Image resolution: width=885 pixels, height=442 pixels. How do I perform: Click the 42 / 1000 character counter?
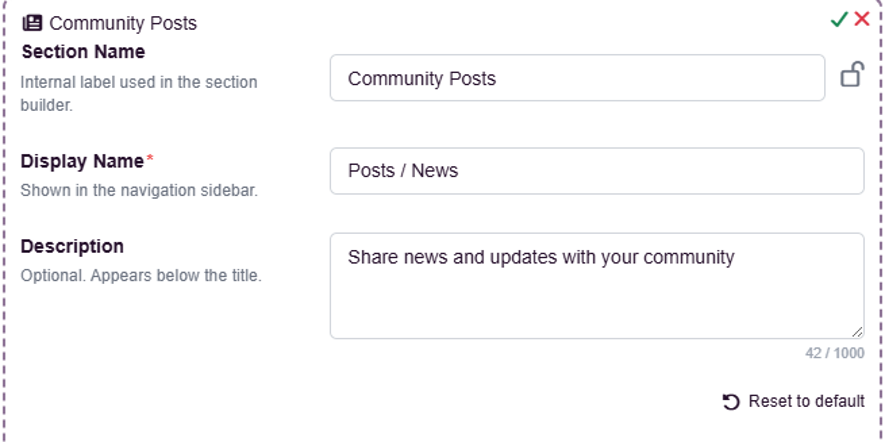pyautogui.click(x=835, y=353)
